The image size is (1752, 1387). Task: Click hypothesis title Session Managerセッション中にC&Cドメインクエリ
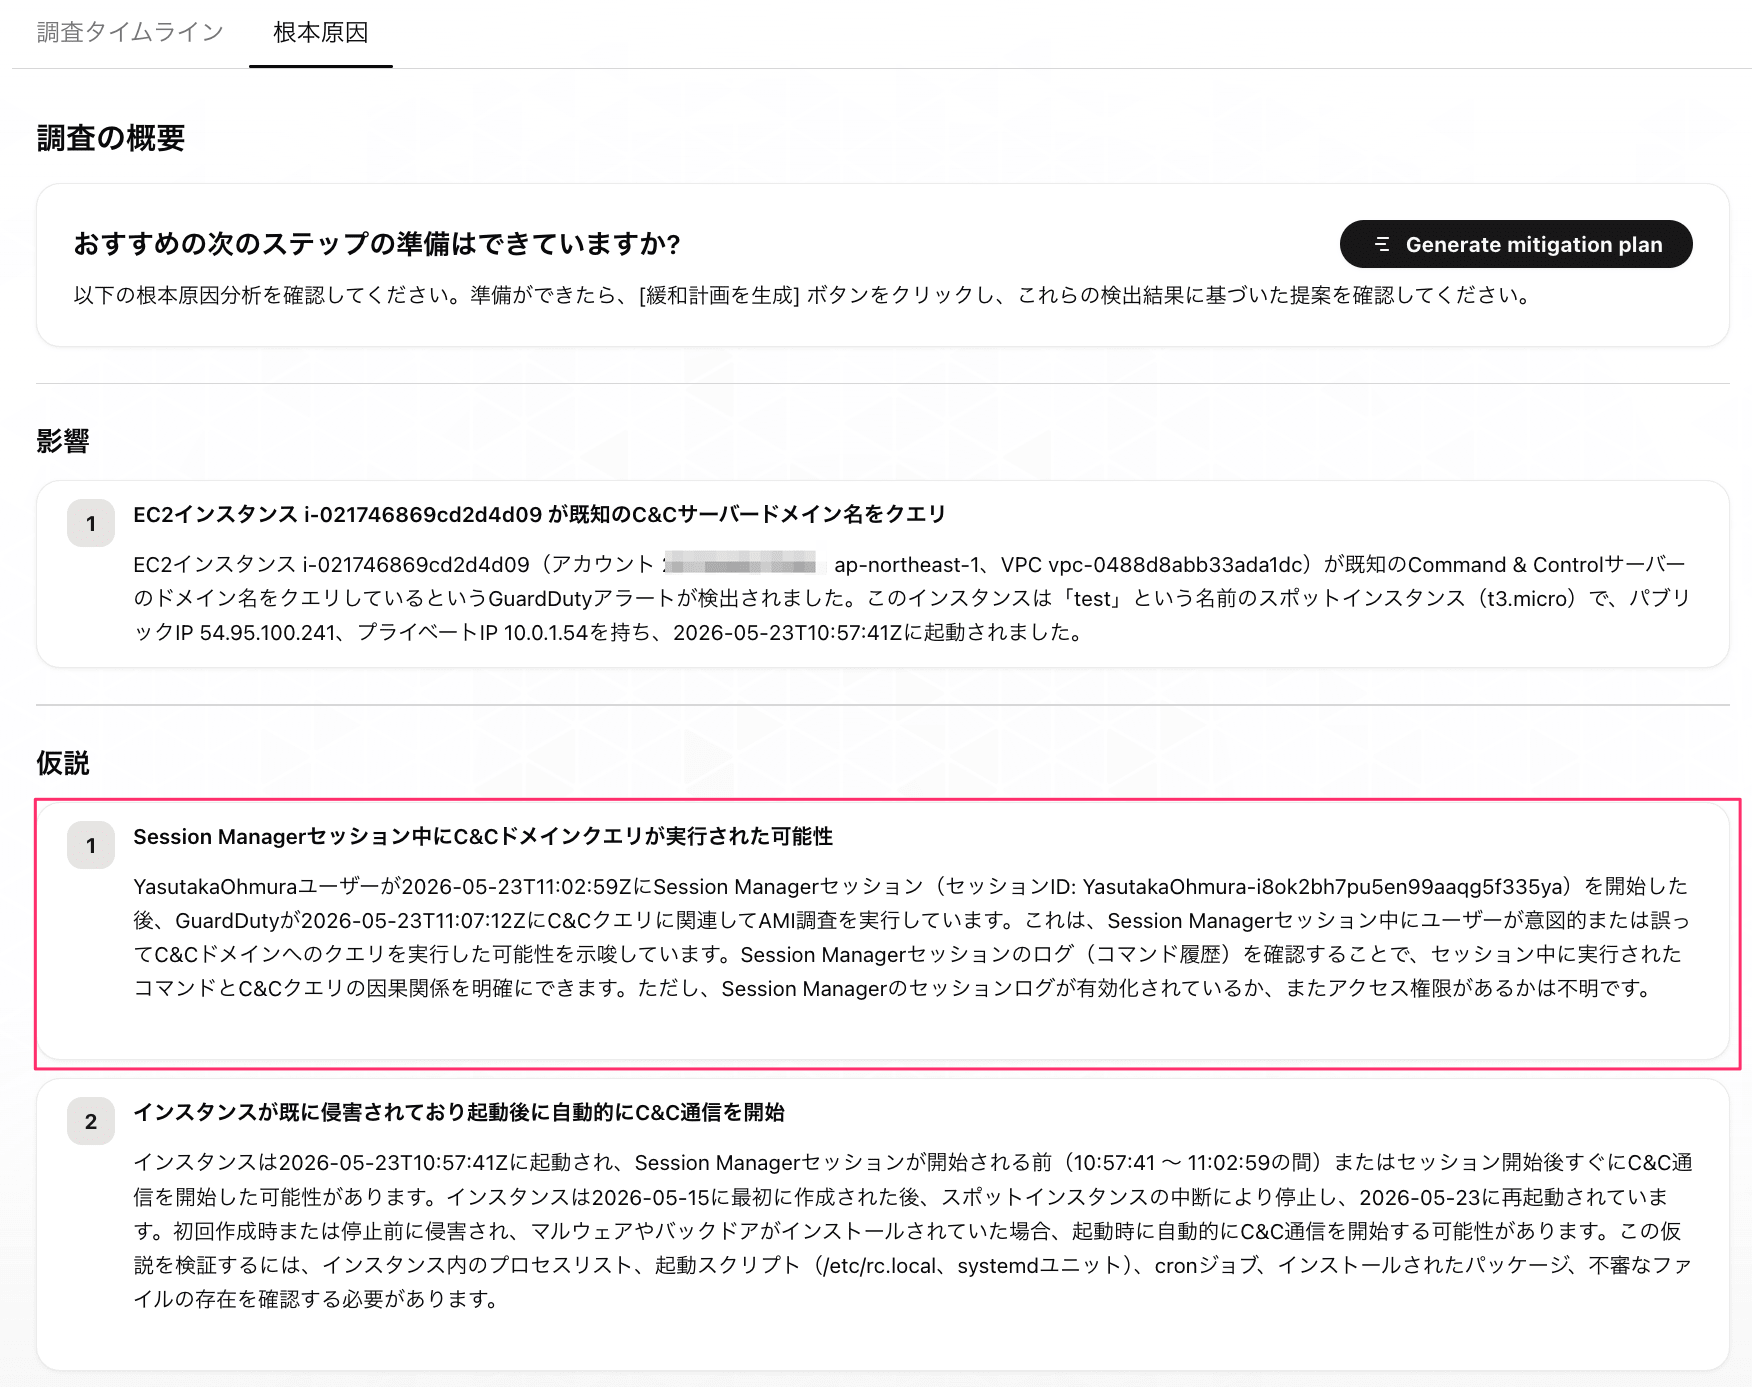tap(483, 836)
